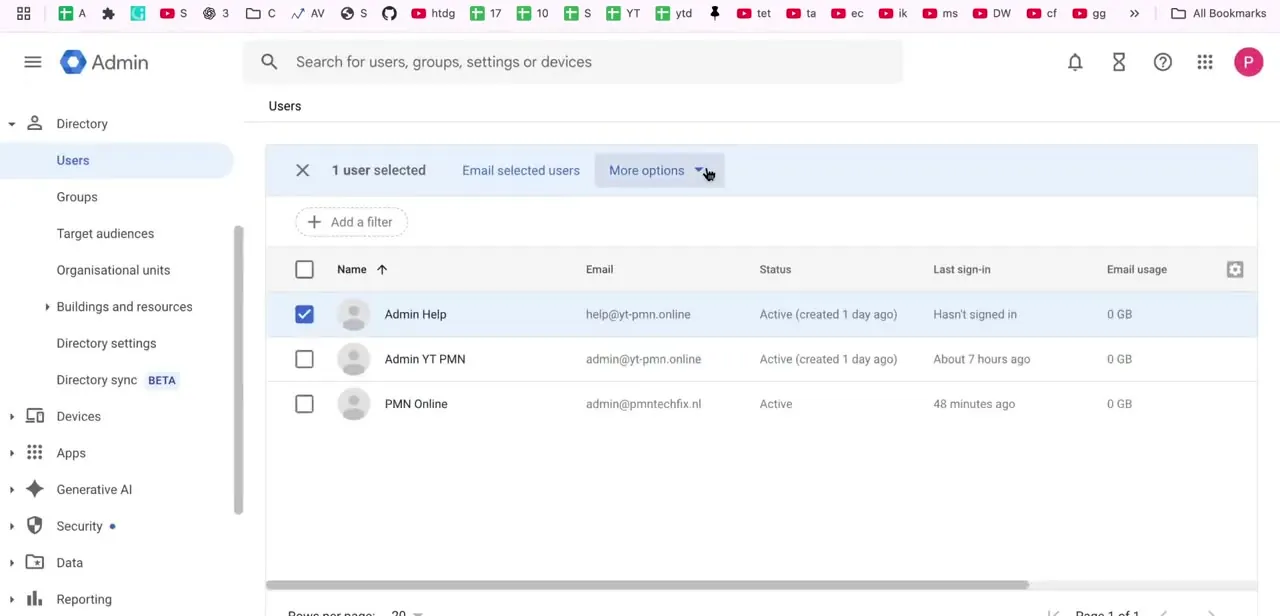Open the More options dropdown
The width and height of the screenshot is (1280, 616).
pos(659,170)
